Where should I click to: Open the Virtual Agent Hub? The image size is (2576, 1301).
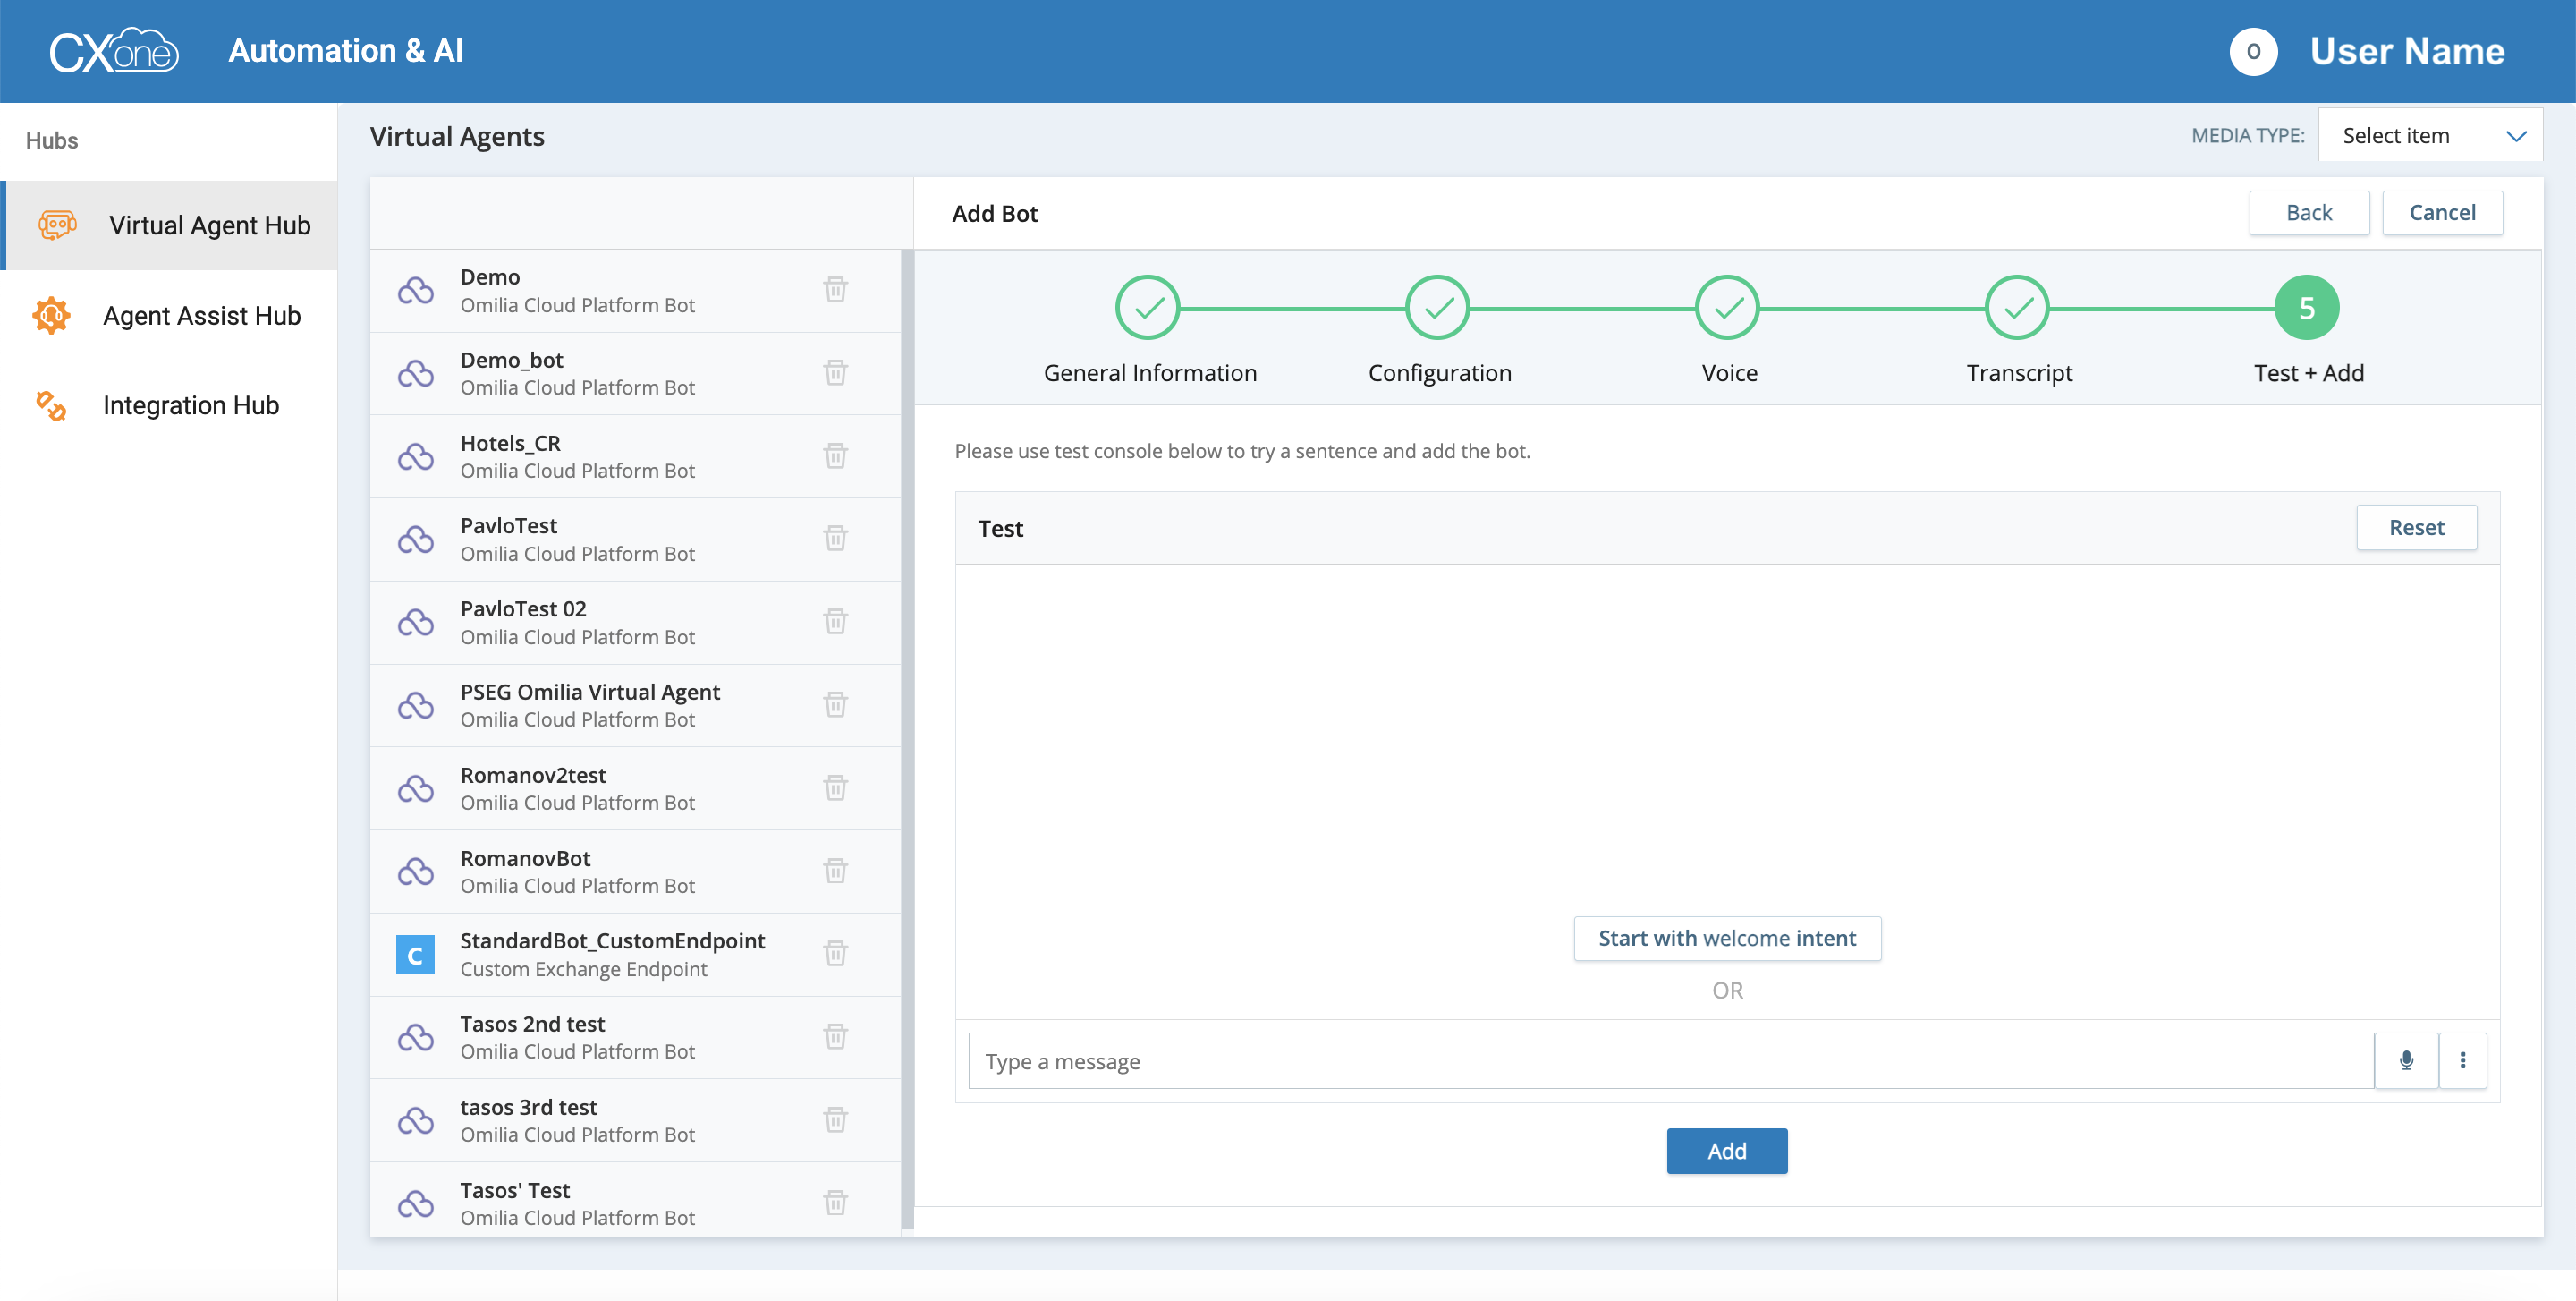pyautogui.click(x=209, y=226)
